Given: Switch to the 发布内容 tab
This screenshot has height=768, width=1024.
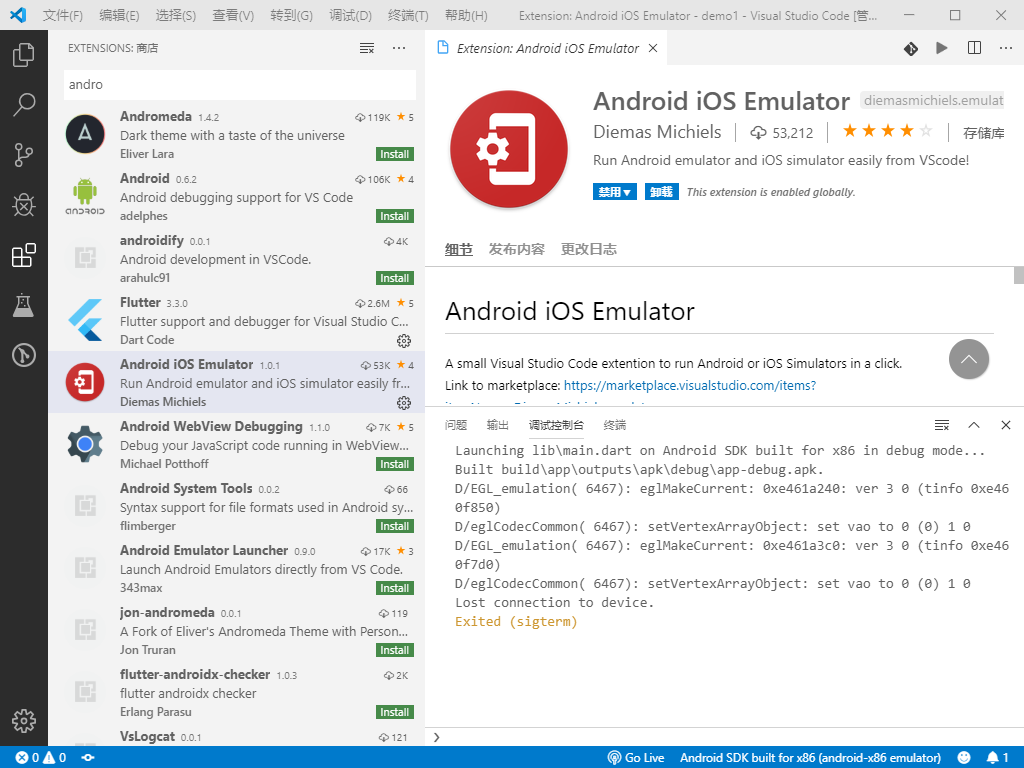Looking at the screenshot, I should 517,249.
